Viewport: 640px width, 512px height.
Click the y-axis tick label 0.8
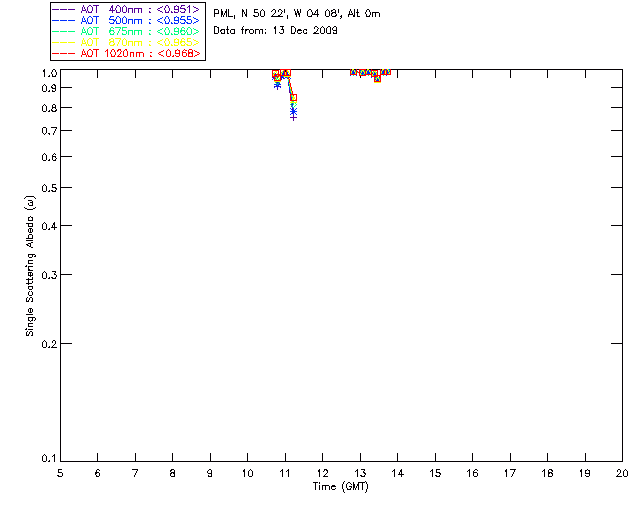tap(49, 109)
